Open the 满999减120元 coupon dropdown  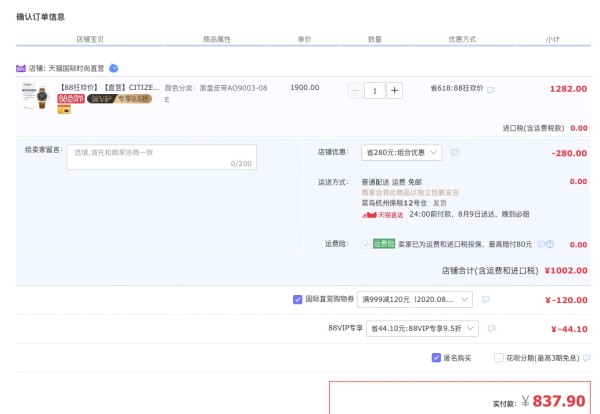415,299
